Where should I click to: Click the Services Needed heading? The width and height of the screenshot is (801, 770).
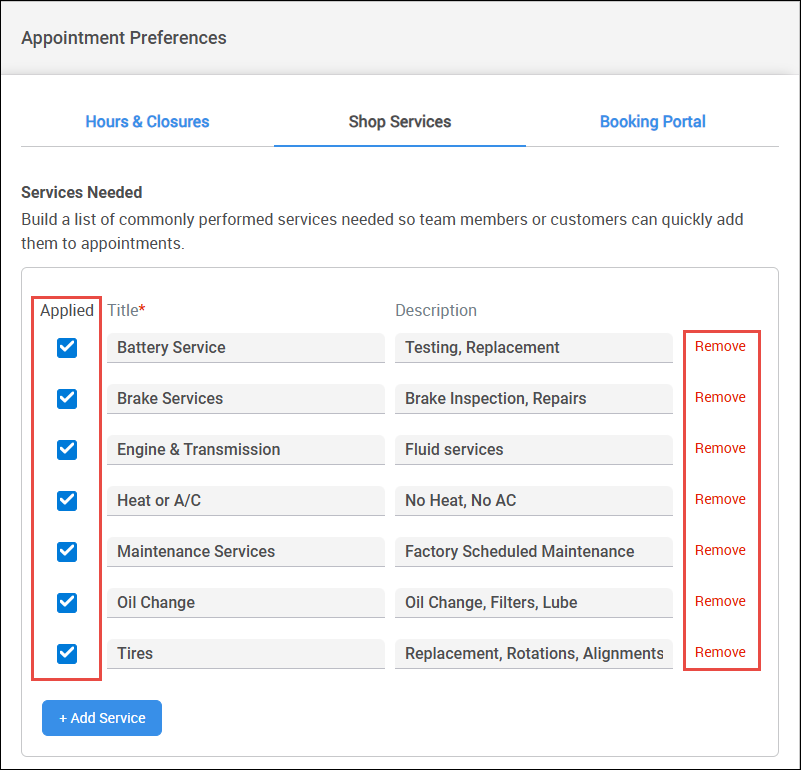click(x=82, y=193)
